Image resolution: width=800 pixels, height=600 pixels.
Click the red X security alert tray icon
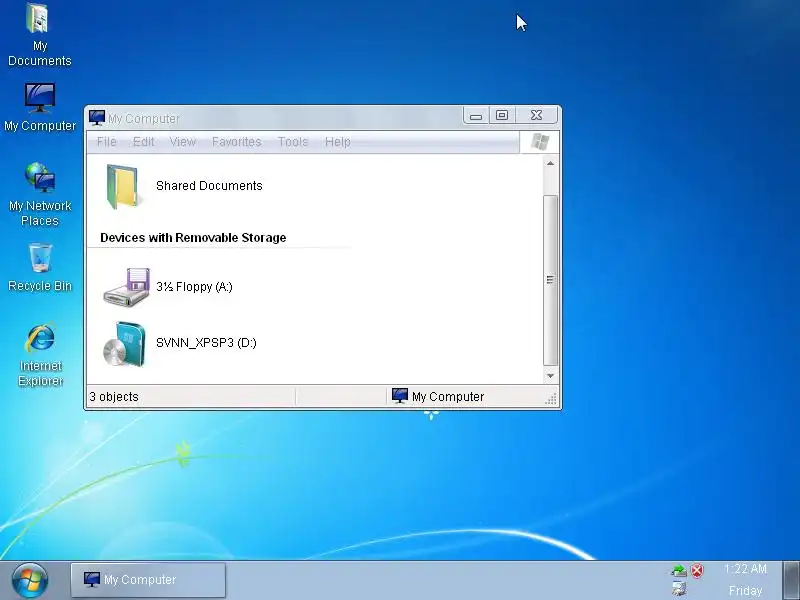click(697, 570)
